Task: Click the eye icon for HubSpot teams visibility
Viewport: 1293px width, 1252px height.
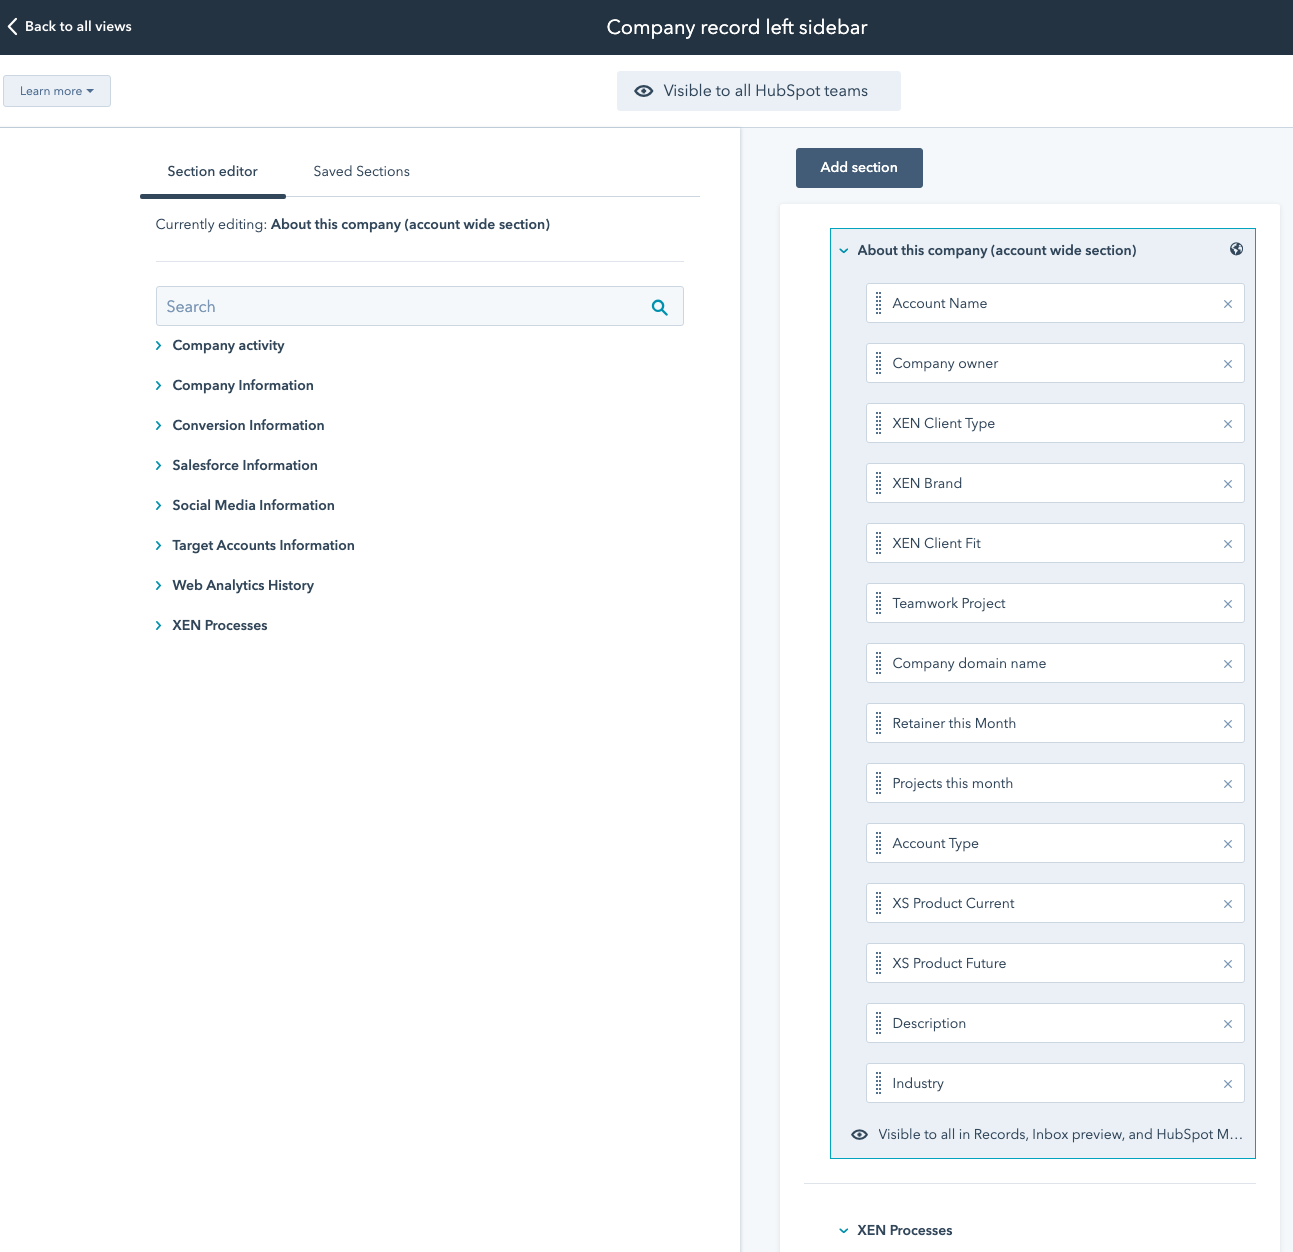Action: pos(644,91)
